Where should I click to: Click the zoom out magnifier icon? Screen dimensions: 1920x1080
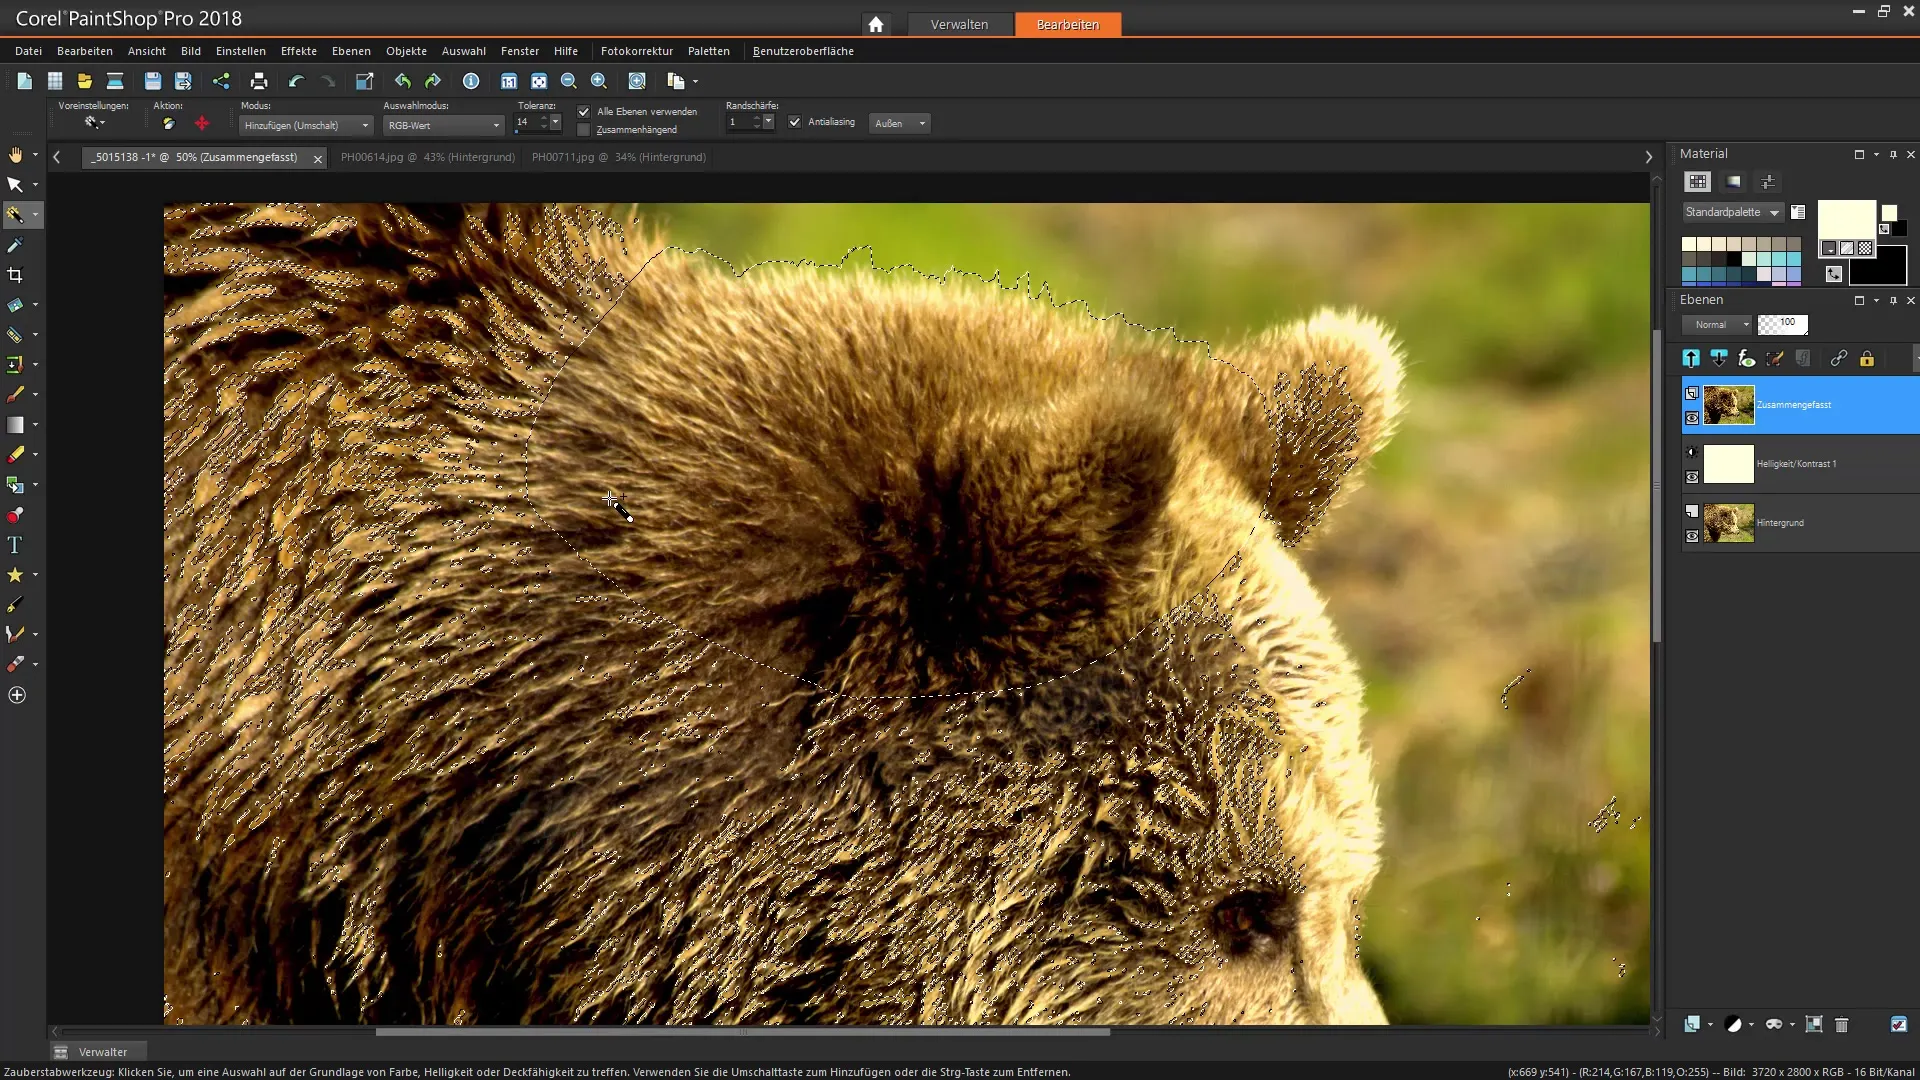point(569,81)
